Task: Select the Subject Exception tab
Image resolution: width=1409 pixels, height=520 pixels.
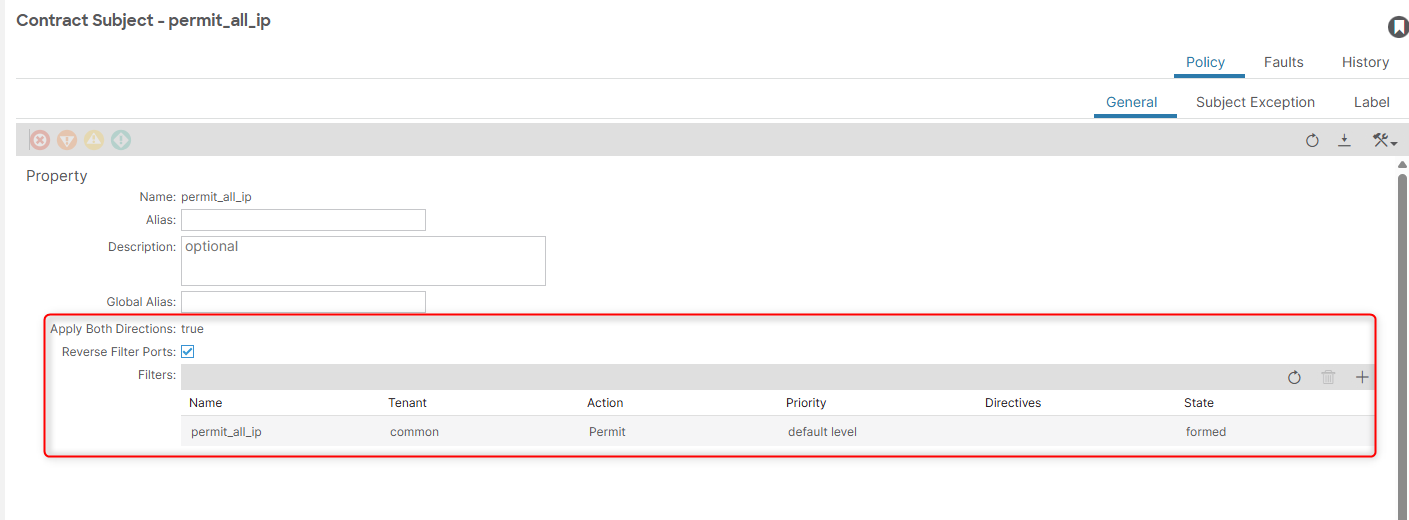Action: (1255, 102)
